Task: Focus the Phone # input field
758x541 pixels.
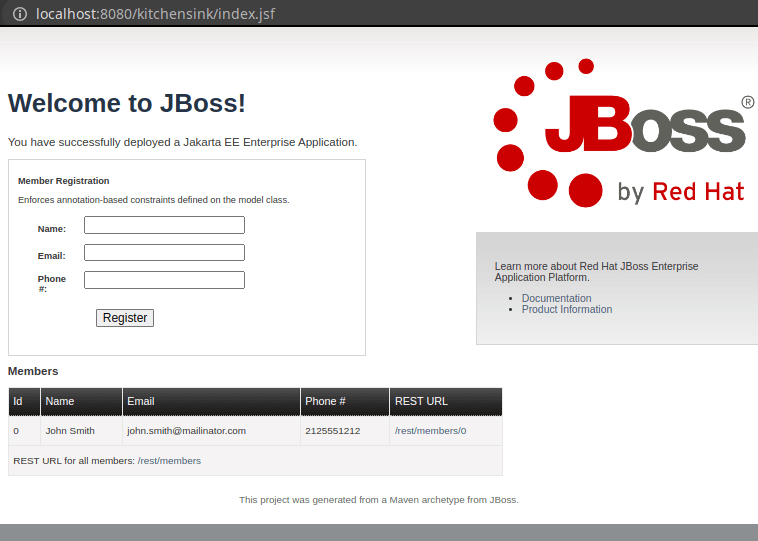Action: point(164,280)
